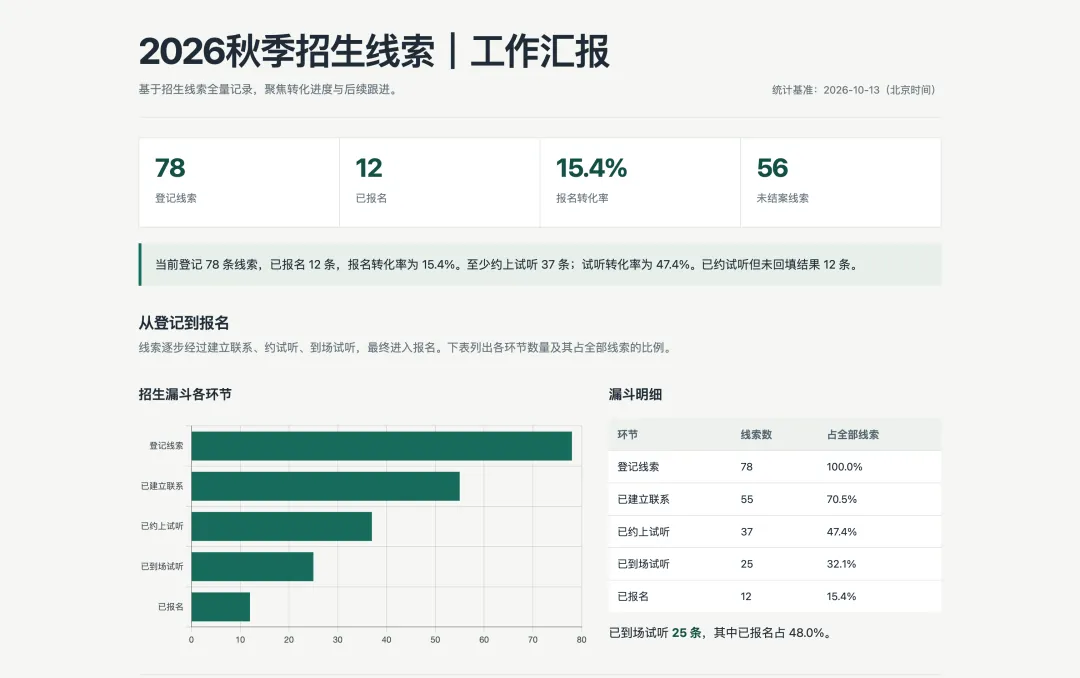Click the count 25 in the 已到场试听 row
Screen dimensions: 1080x678
747,564
